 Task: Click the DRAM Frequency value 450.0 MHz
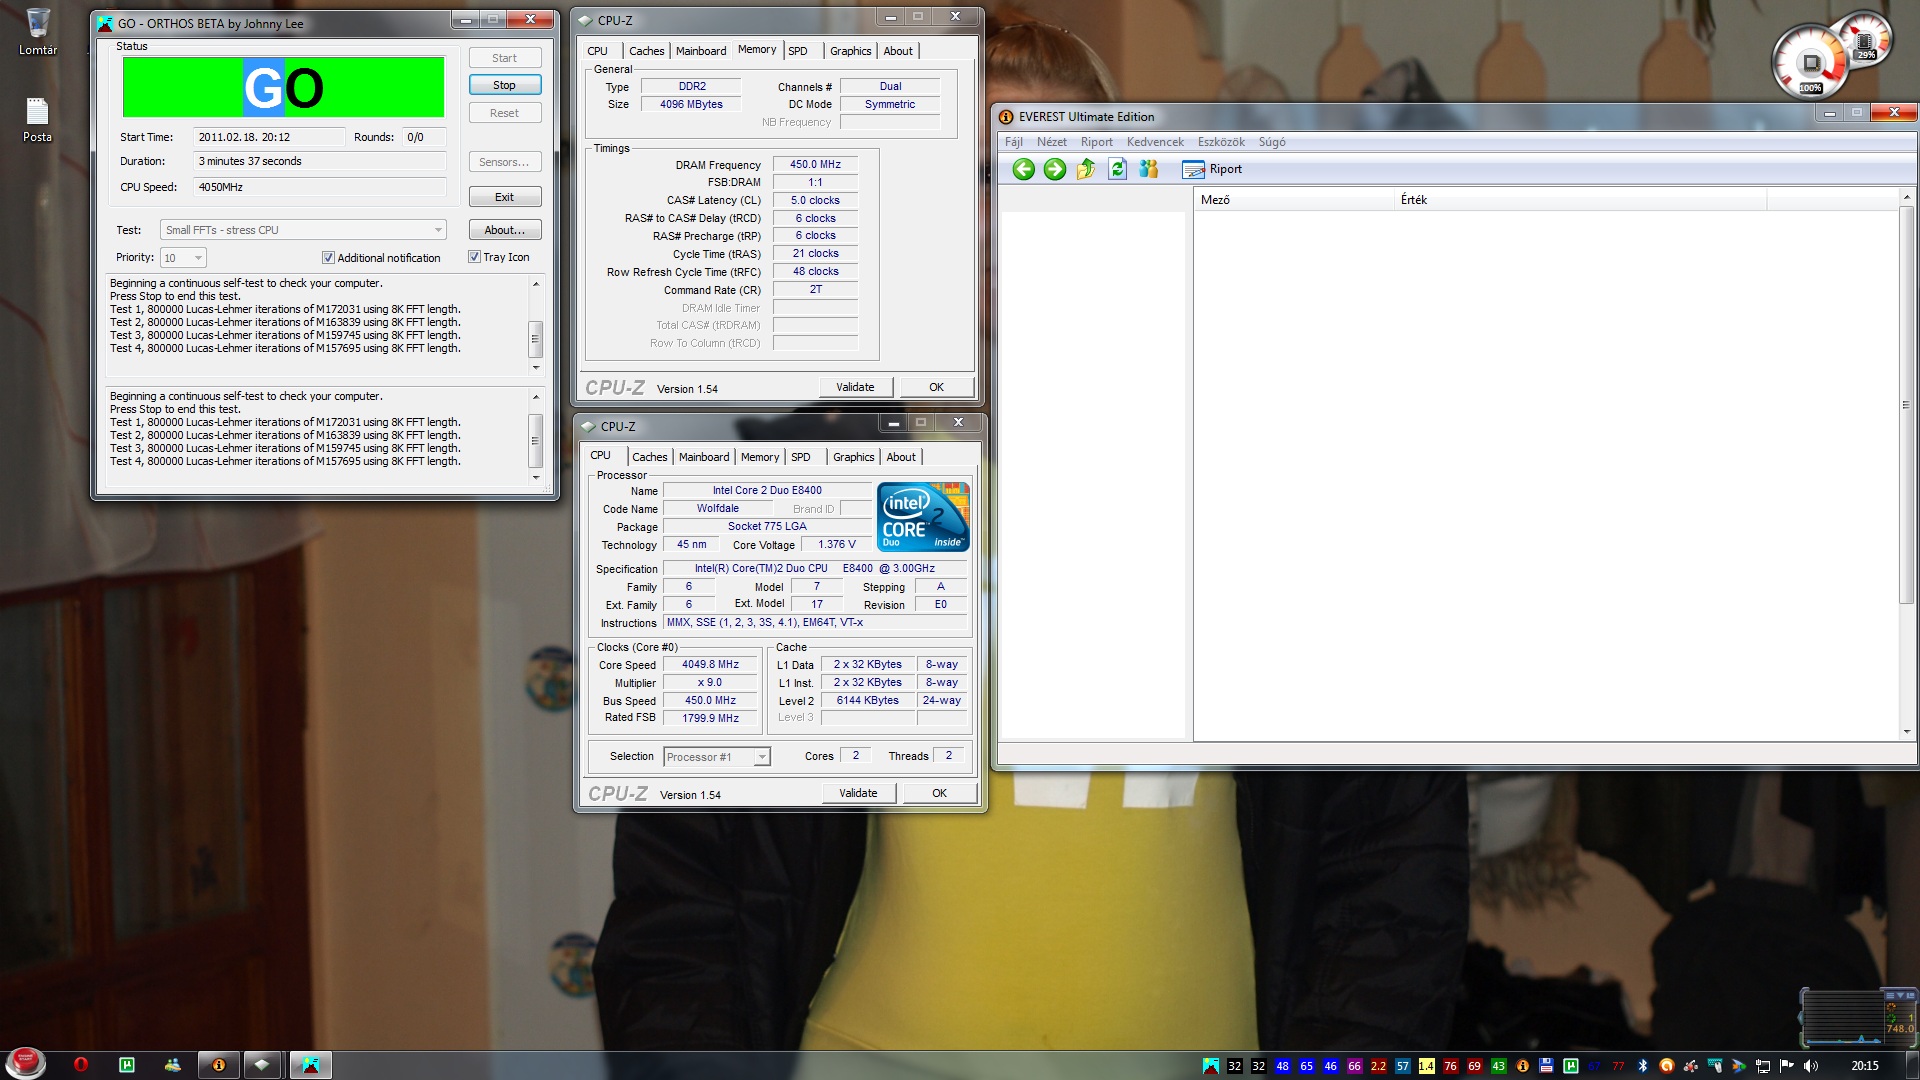[815, 164]
